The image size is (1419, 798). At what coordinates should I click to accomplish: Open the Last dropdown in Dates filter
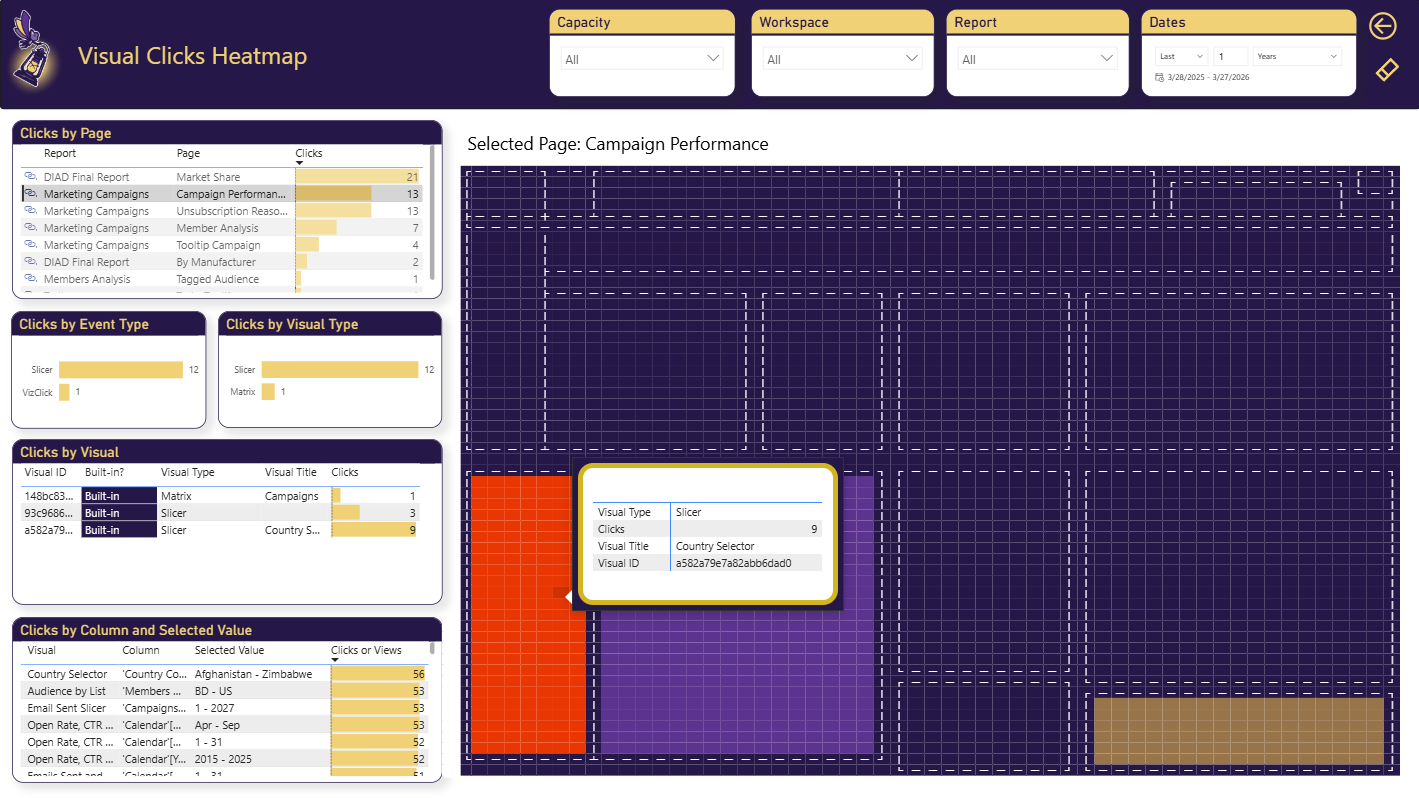1180,56
